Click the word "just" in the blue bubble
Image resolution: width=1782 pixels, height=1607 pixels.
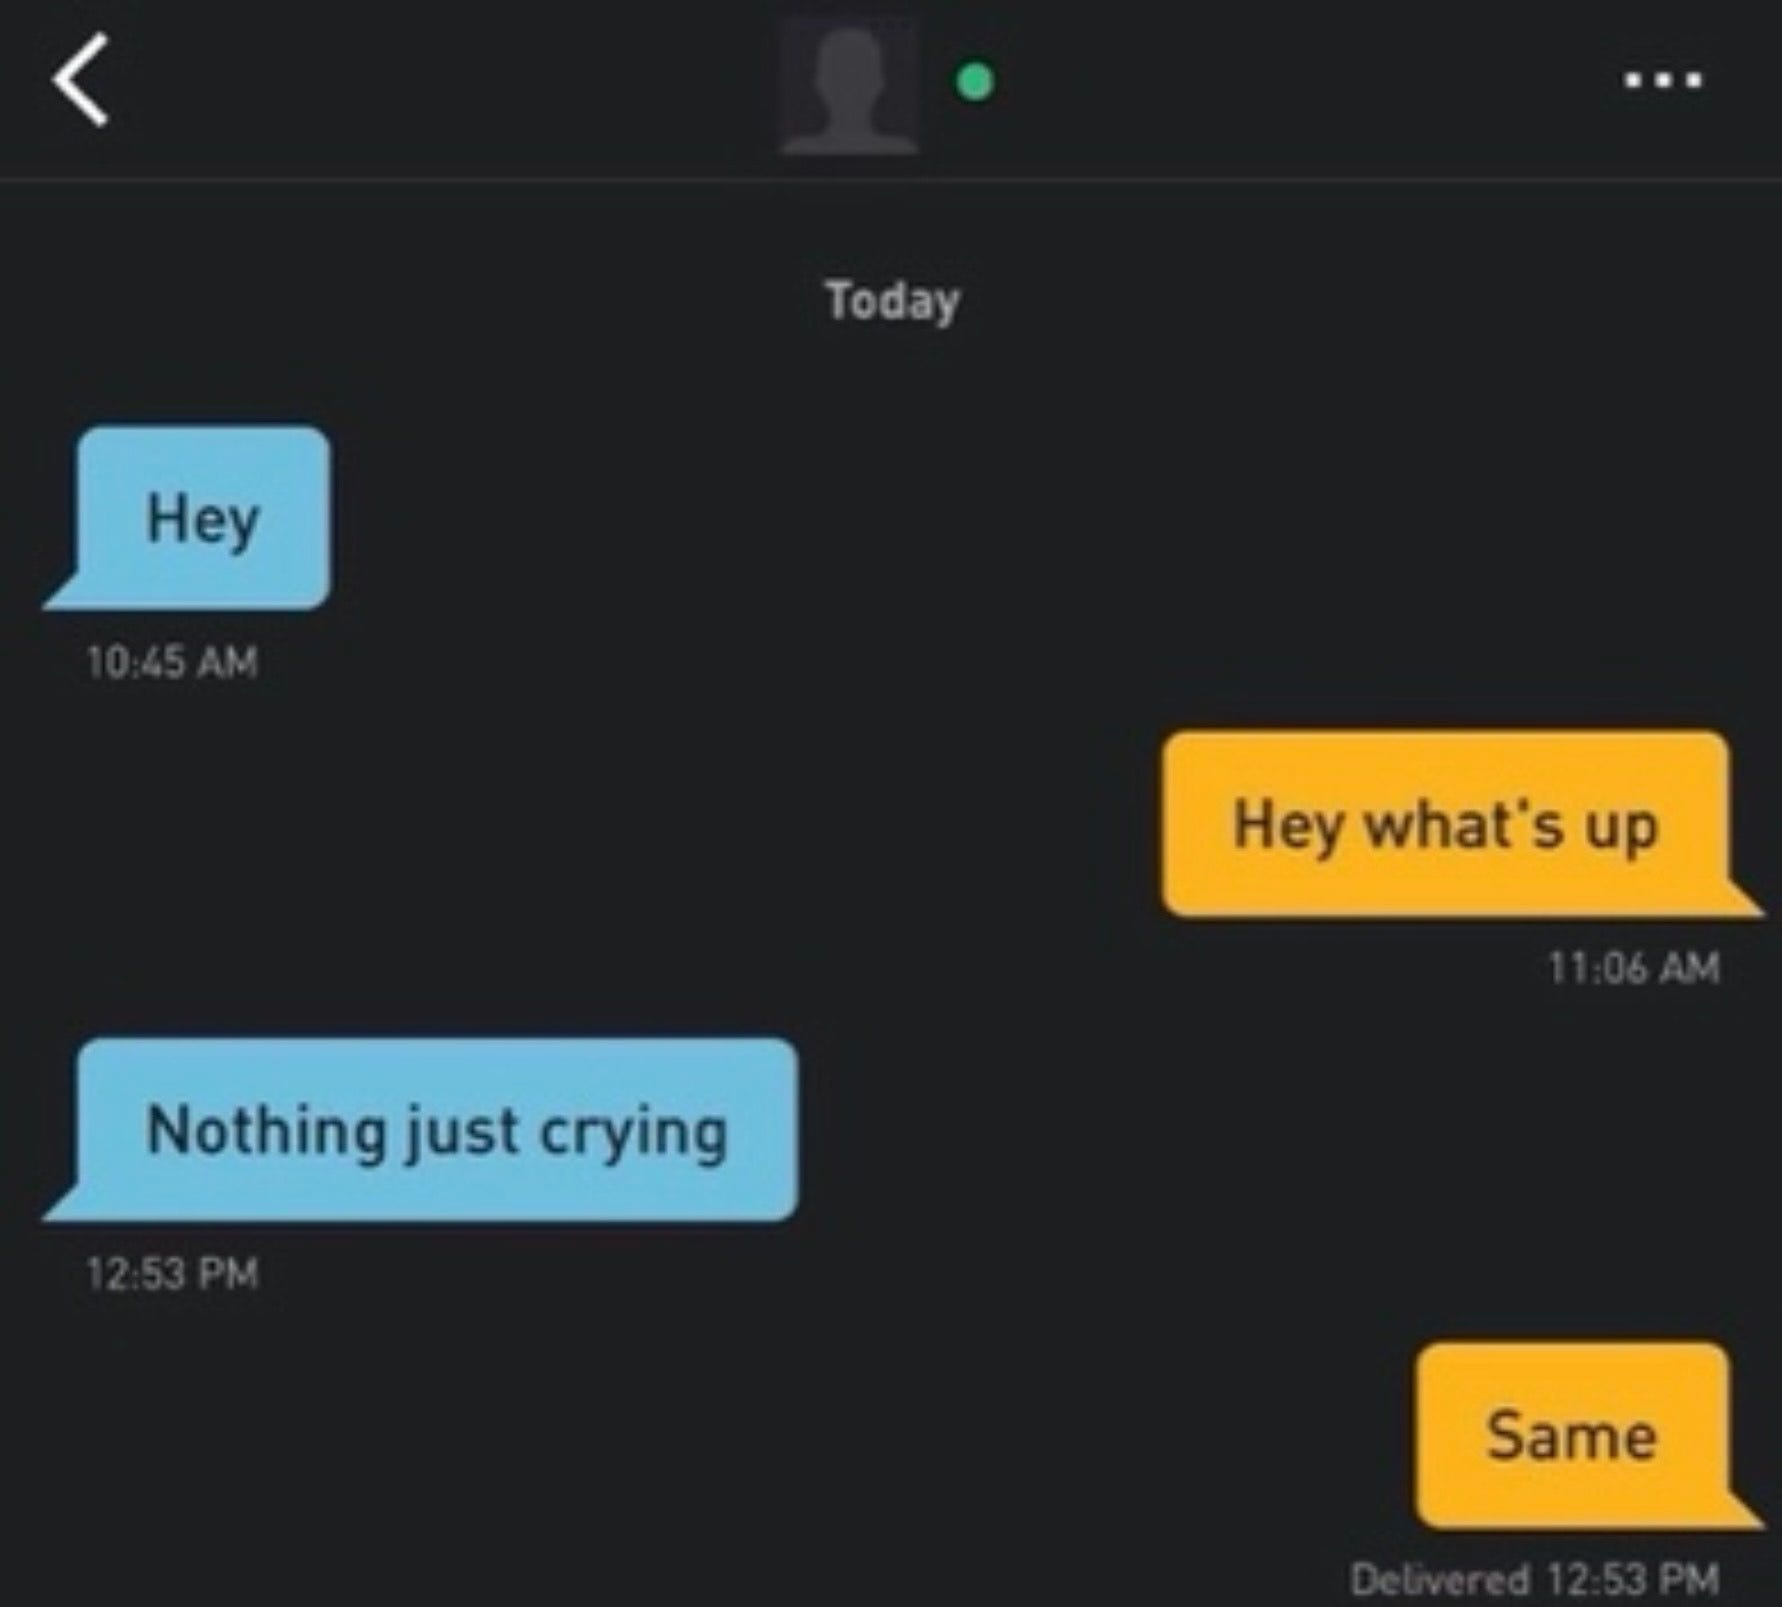click(462, 1133)
